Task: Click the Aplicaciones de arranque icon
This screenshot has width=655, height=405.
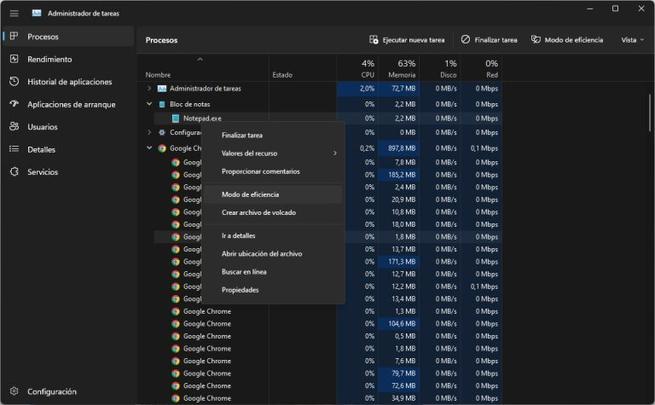Action: coord(14,104)
